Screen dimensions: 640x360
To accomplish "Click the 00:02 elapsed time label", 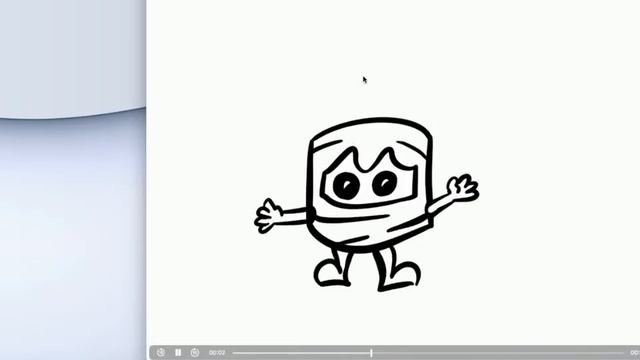I will (x=217, y=352).
